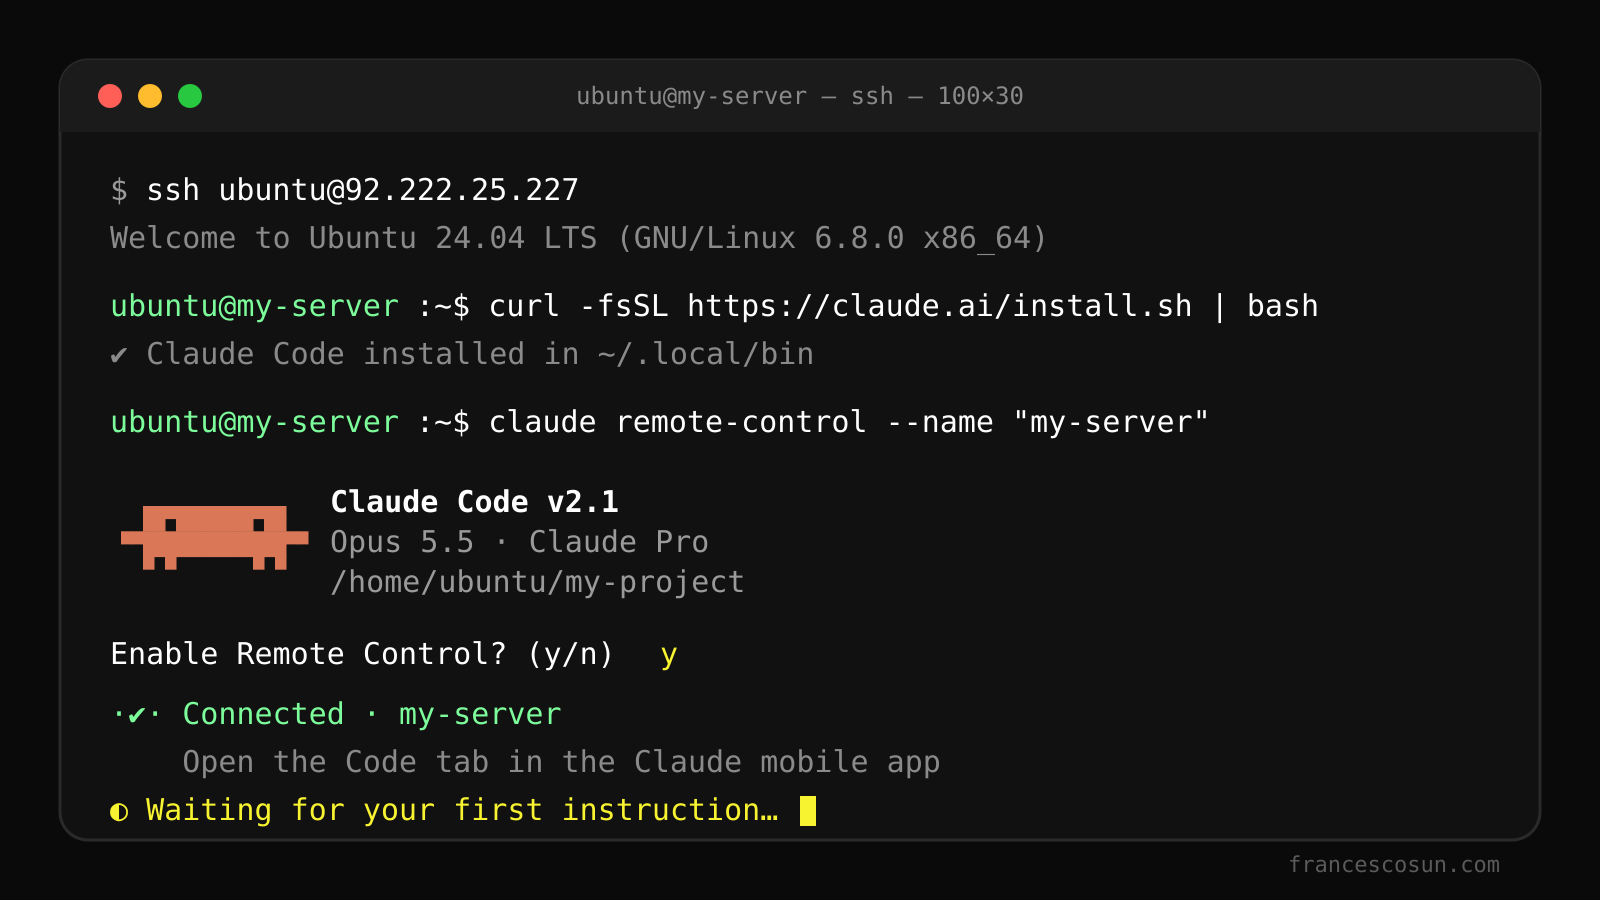Click the 'francescosun.com' credit text
Image resolution: width=1600 pixels, height=900 pixels.
coord(1394,865)
